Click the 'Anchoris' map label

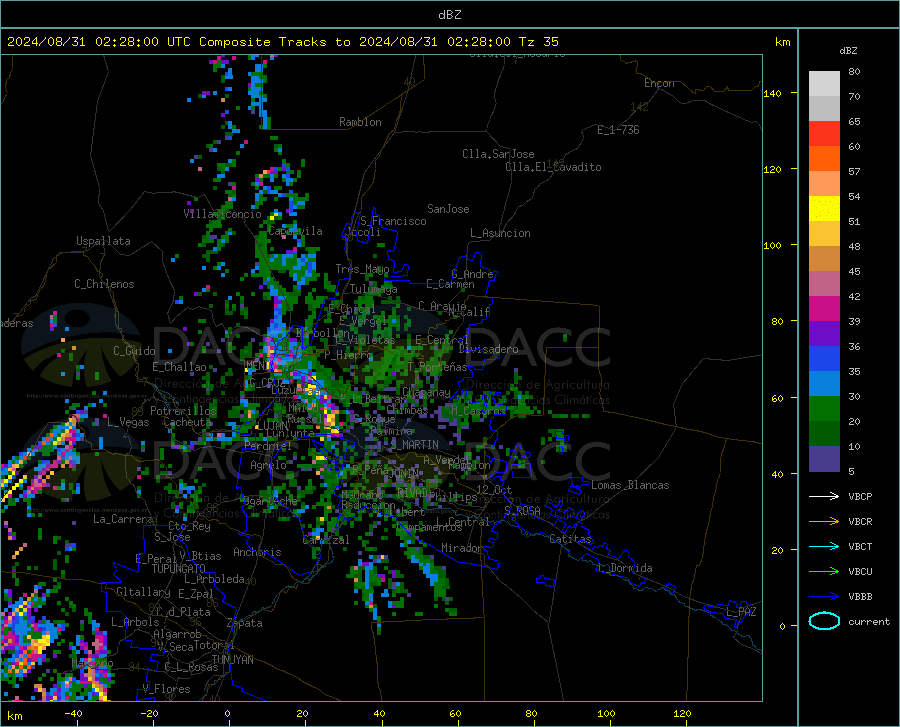click(x=257, y=552)
